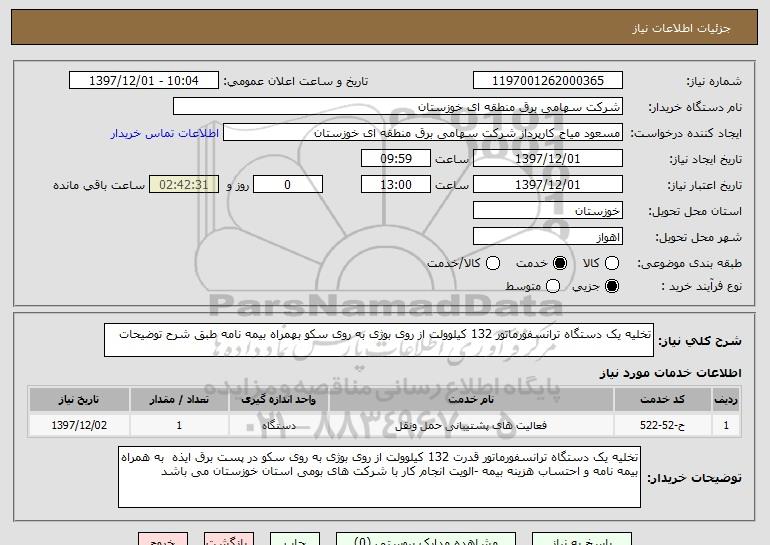Click the توضیحات خریدار text area
This screenshot has height=545, width=770.
pyautogui.click(x=379, y=475)
